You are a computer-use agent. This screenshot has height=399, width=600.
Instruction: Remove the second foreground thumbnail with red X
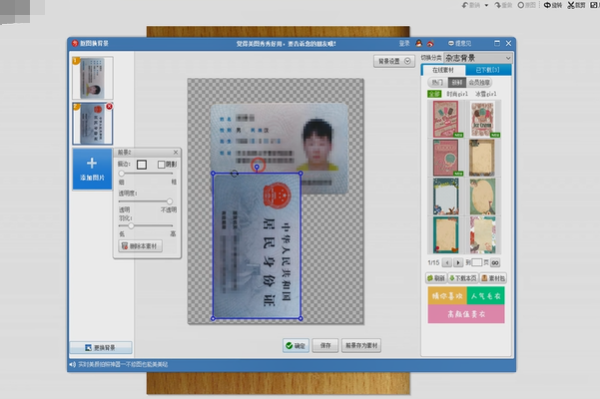[109, 106]
